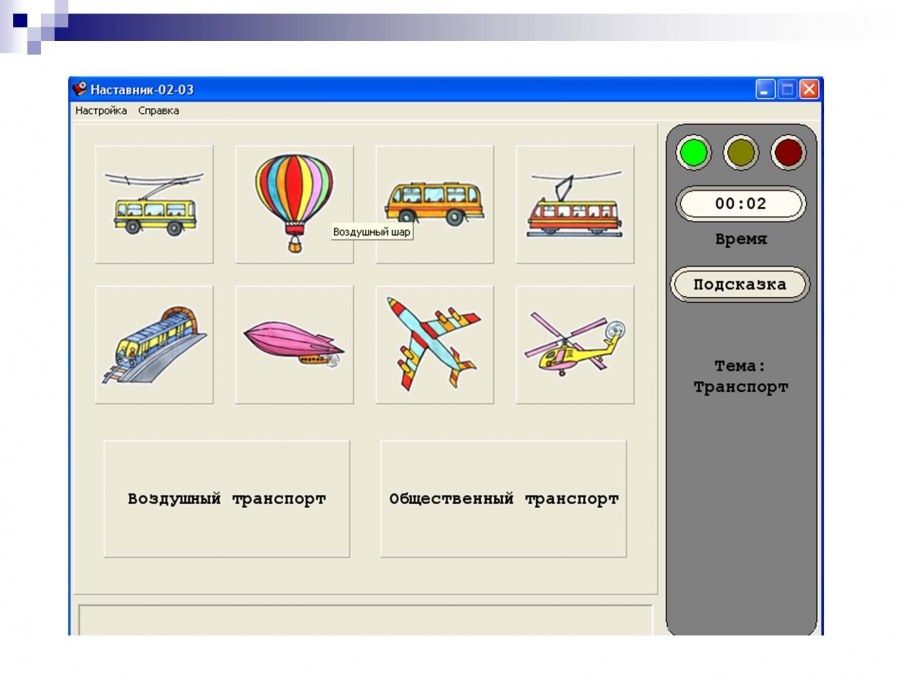Choose the orange bus picture
The height and width of the screenshot is (683, 910).
click(x=435, y=204)
